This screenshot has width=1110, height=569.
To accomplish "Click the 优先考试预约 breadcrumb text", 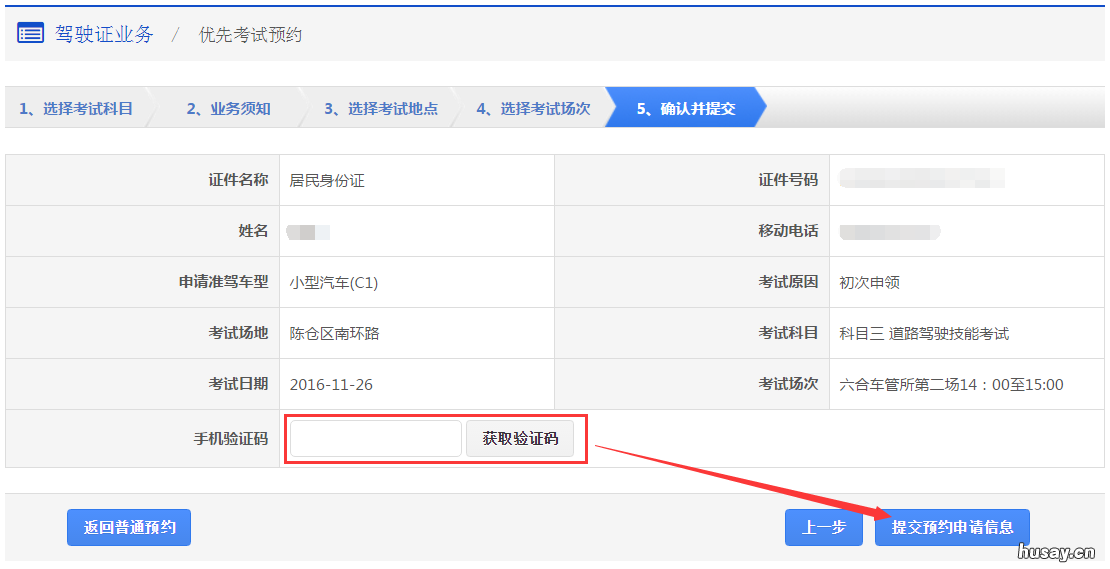I will [250, 35].
